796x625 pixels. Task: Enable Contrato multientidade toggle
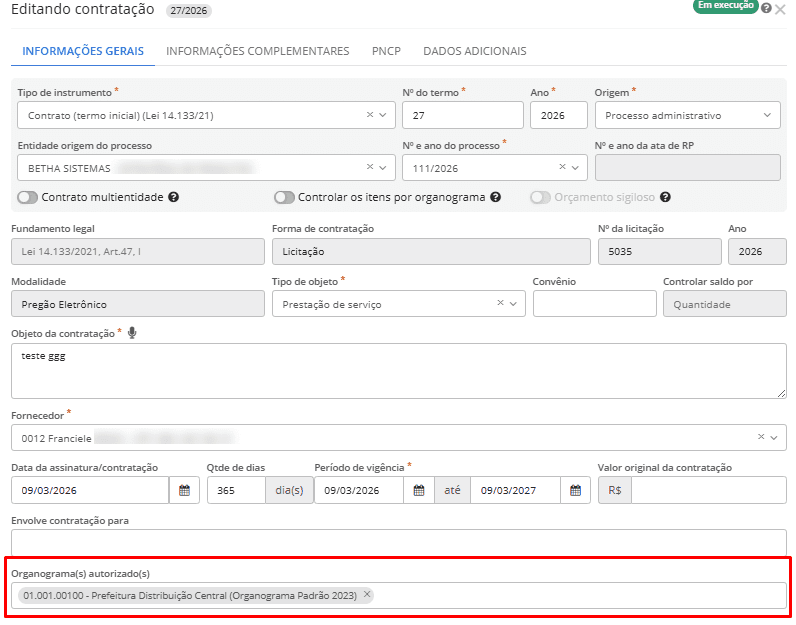(x=28, y=198)
